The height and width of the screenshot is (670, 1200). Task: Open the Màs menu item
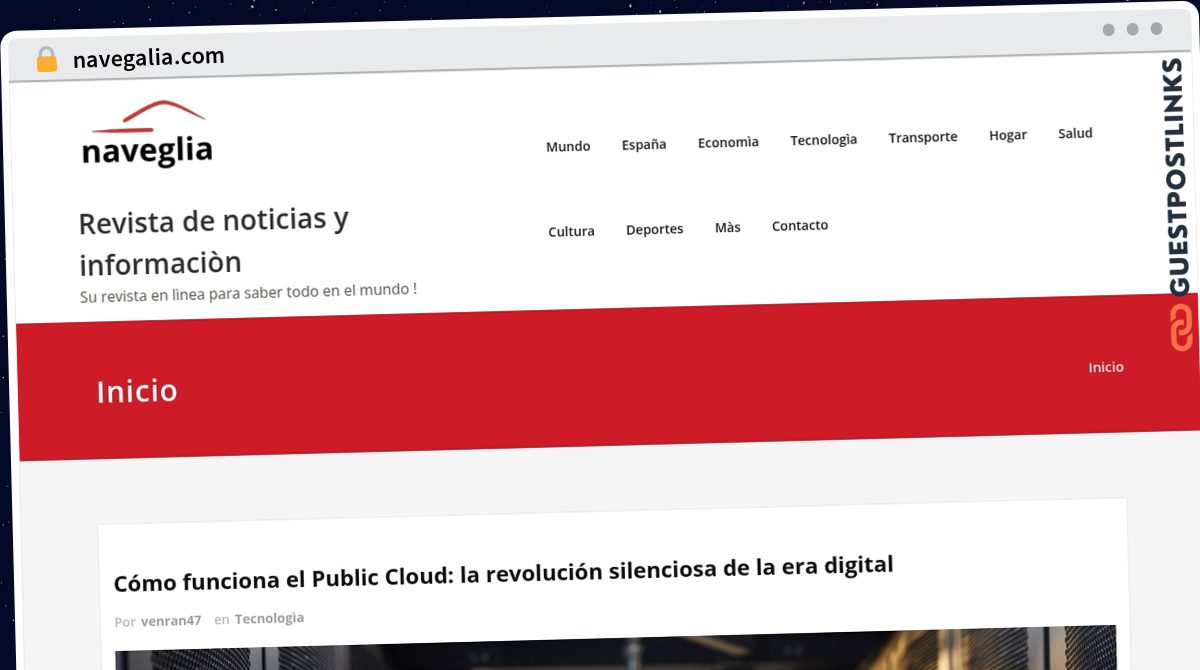(728, 227)
